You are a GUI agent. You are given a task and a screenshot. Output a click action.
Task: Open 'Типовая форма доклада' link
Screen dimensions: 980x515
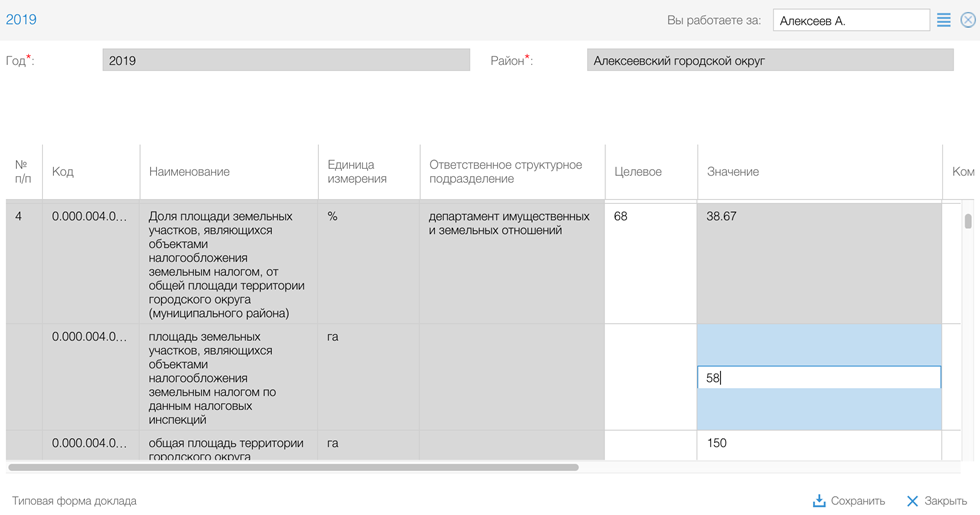click(74, 501)
